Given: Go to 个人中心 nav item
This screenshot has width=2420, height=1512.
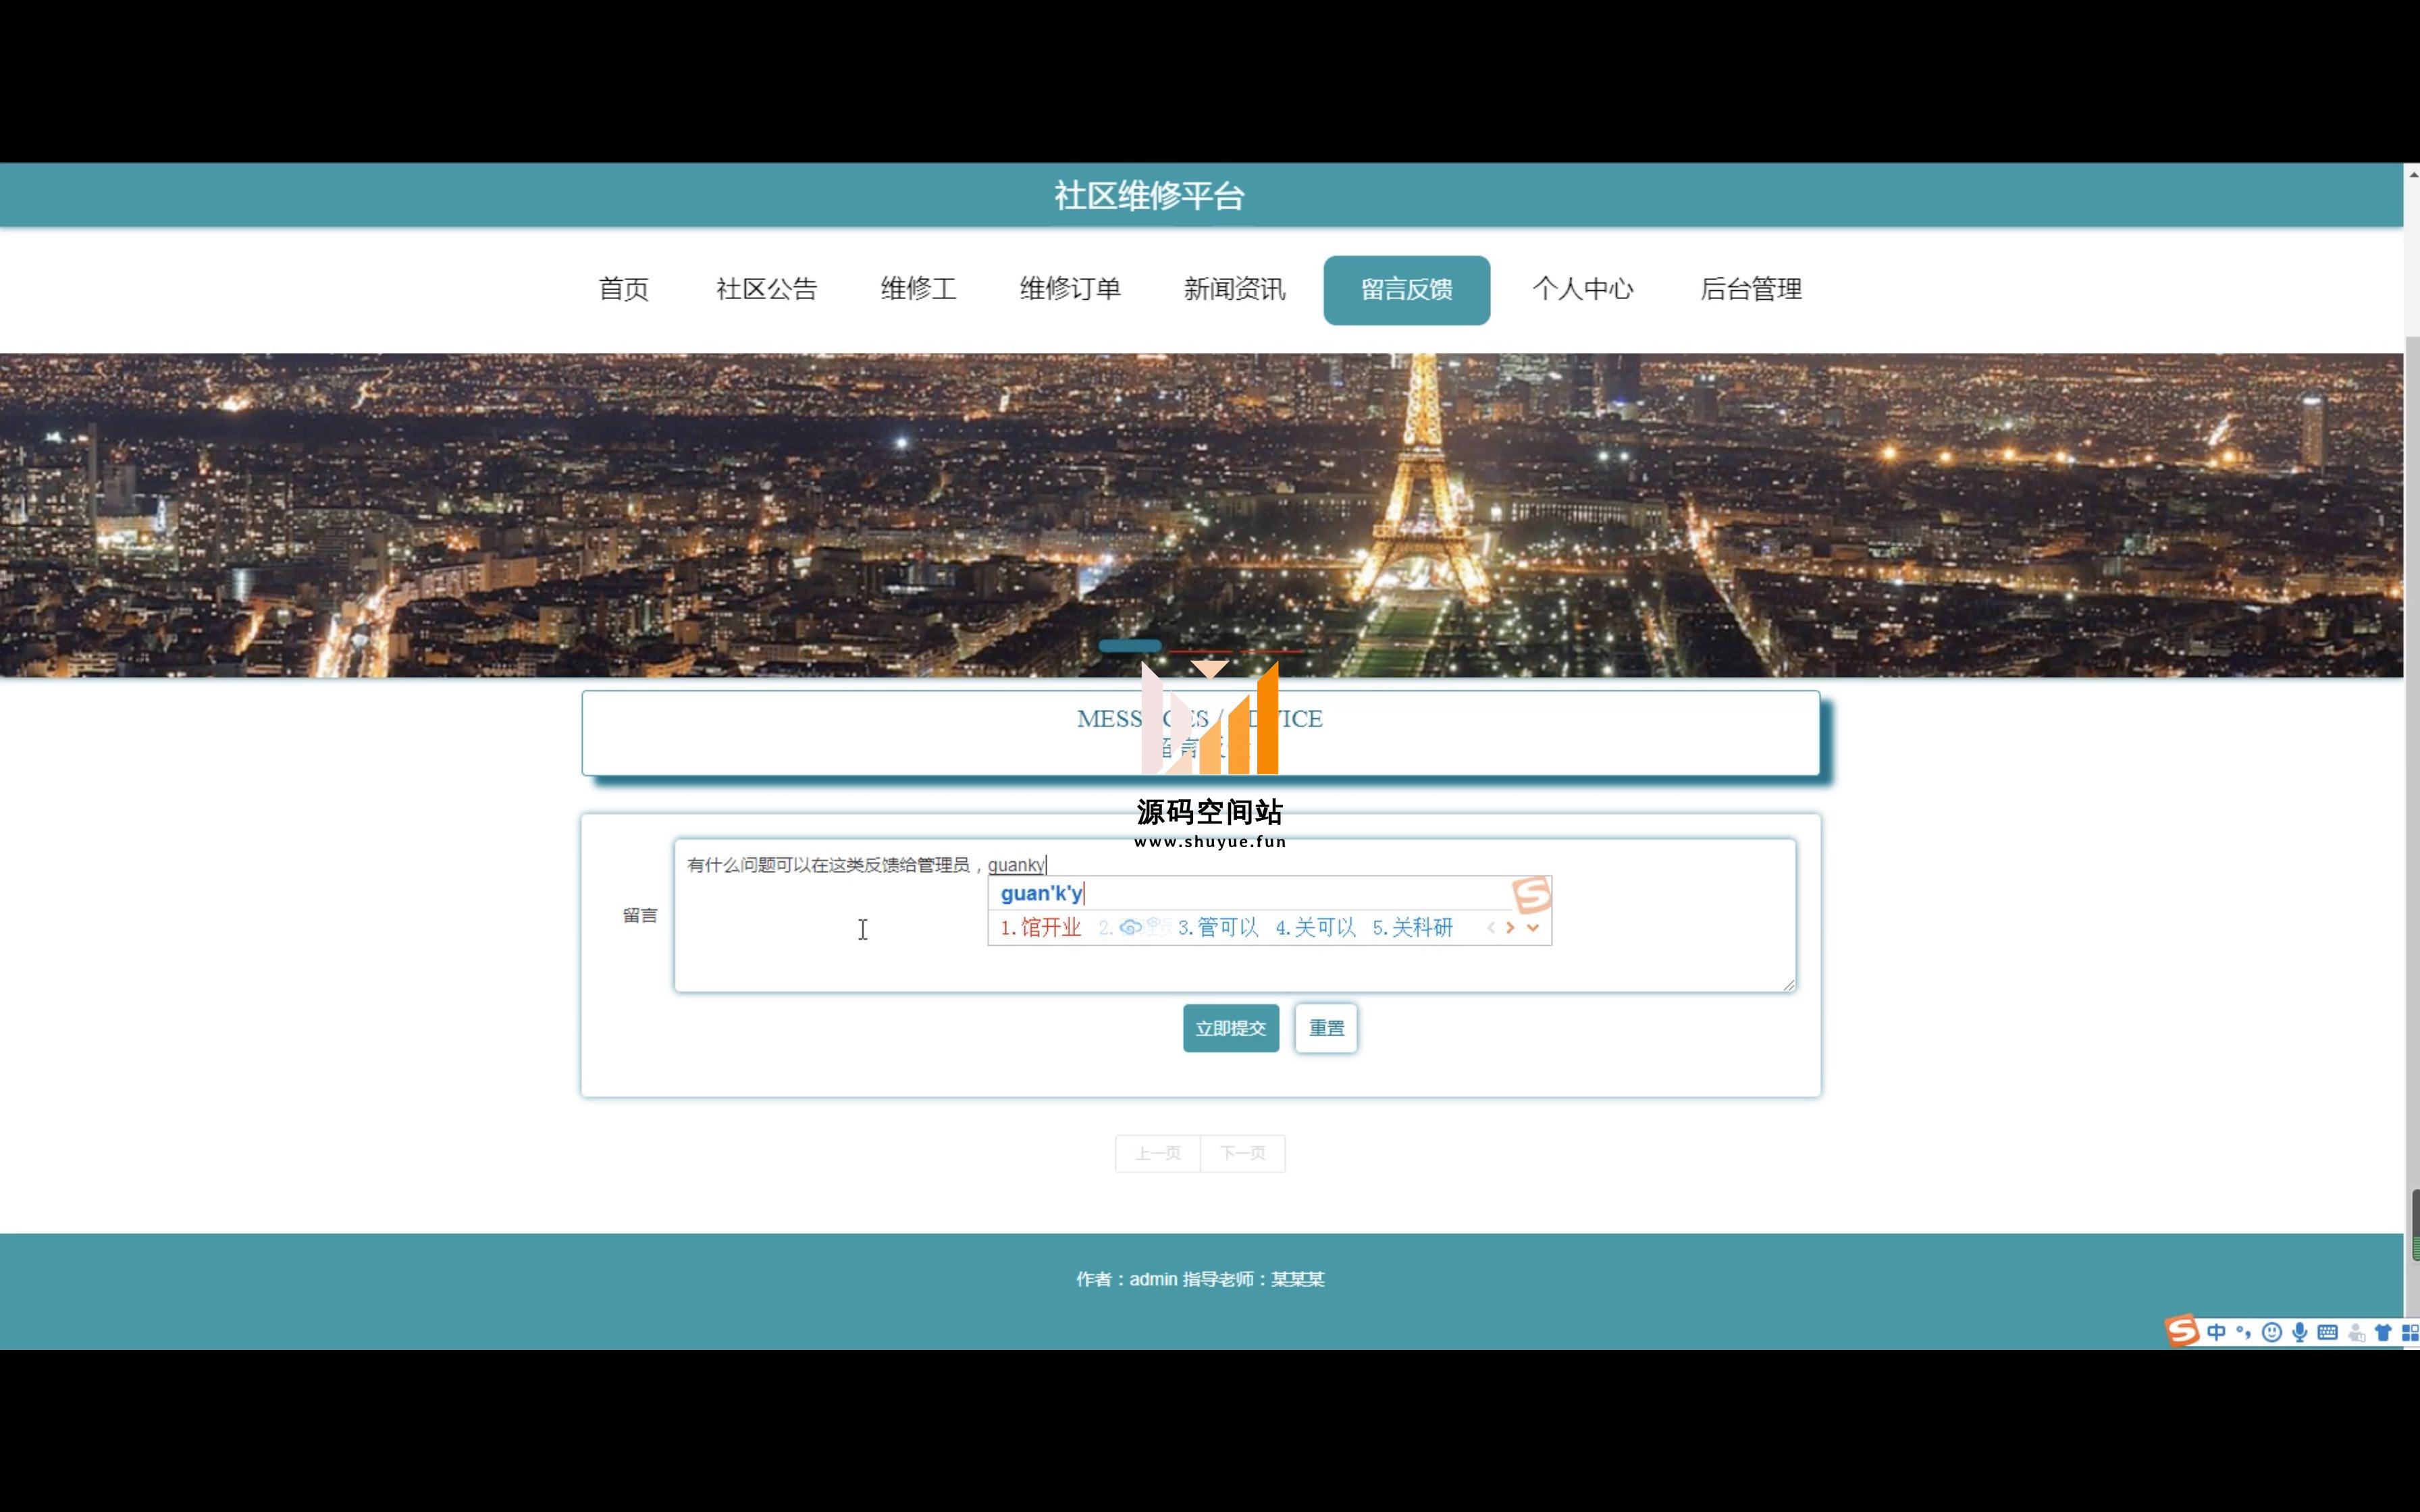Looking at the screenshot, I should point(1582,290).
